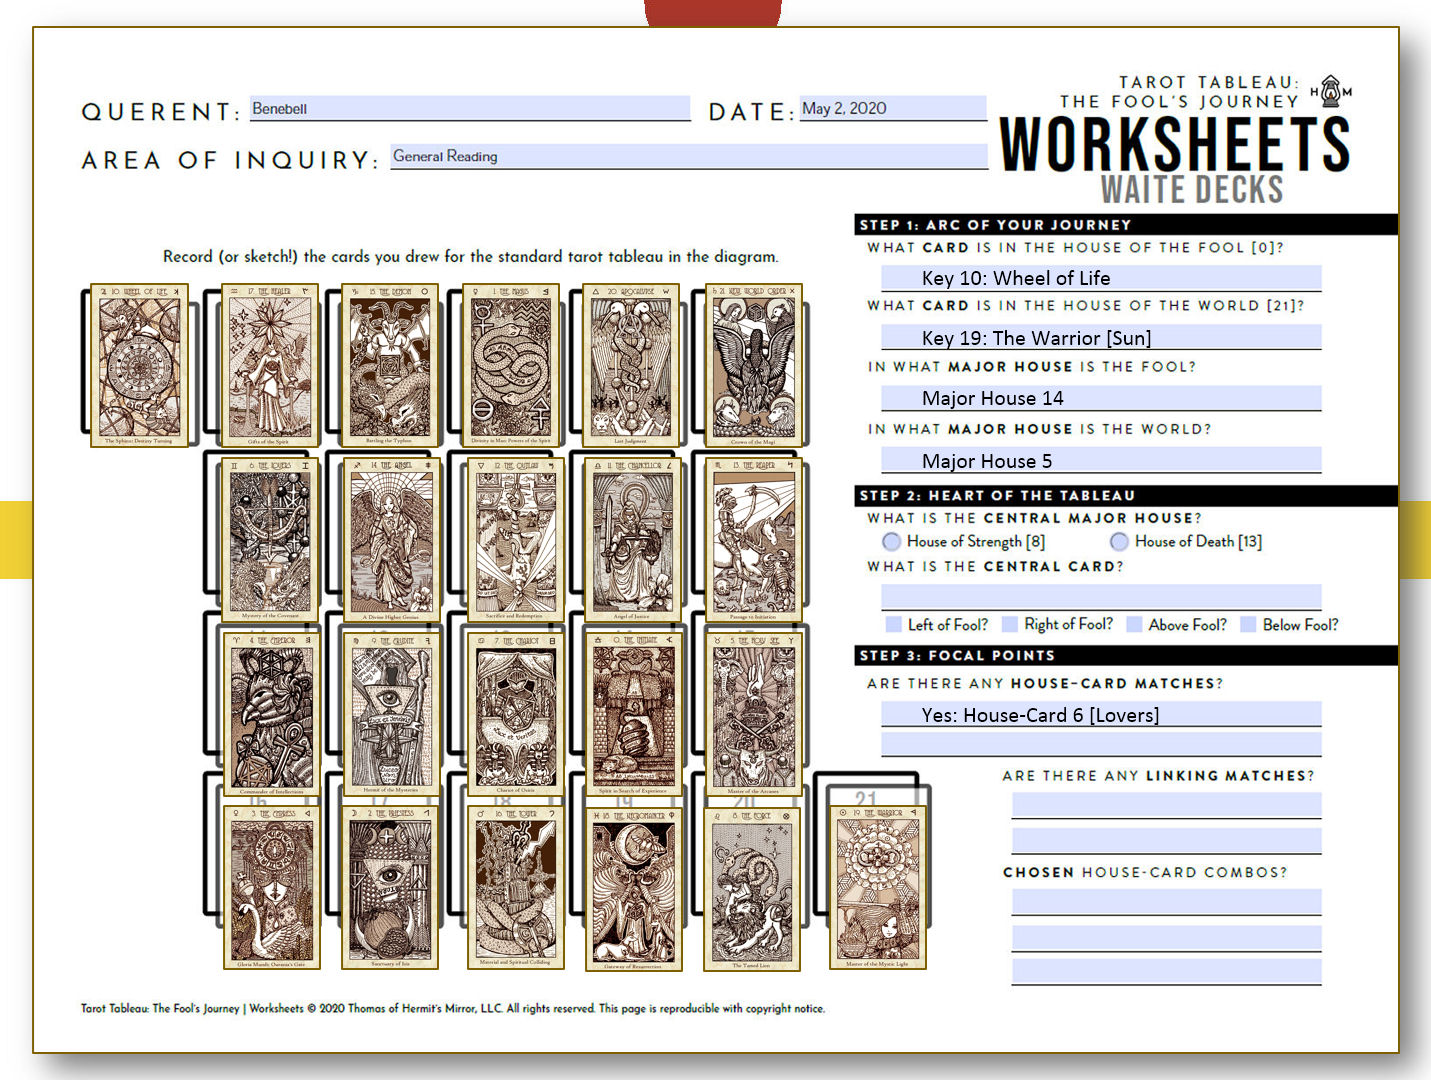
Task: Enable the Below Fool? checkbox
Action: tap(1248, 624)
